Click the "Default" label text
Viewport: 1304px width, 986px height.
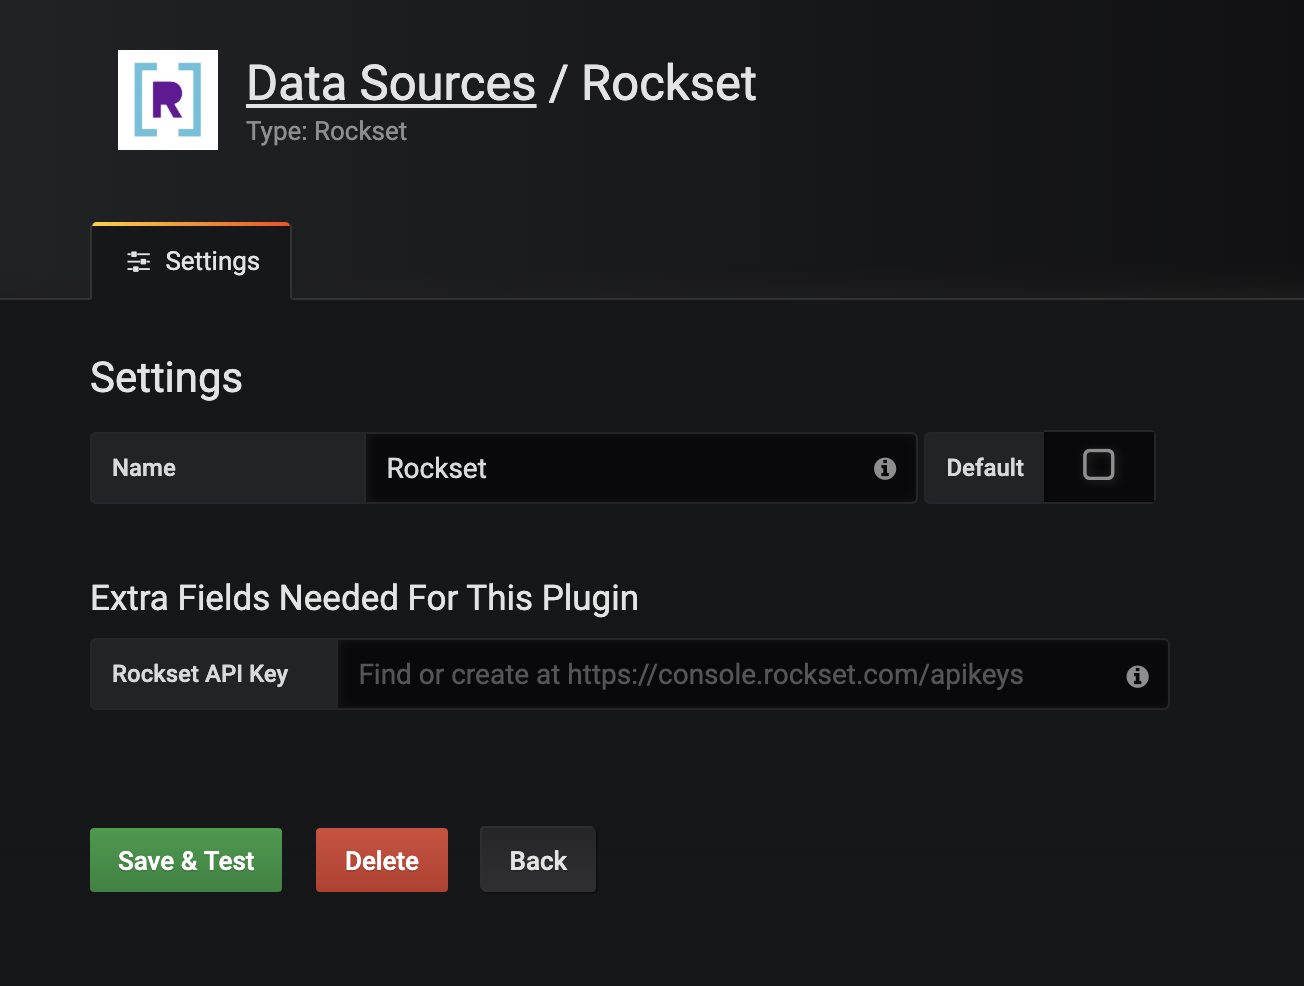[985, 468]
